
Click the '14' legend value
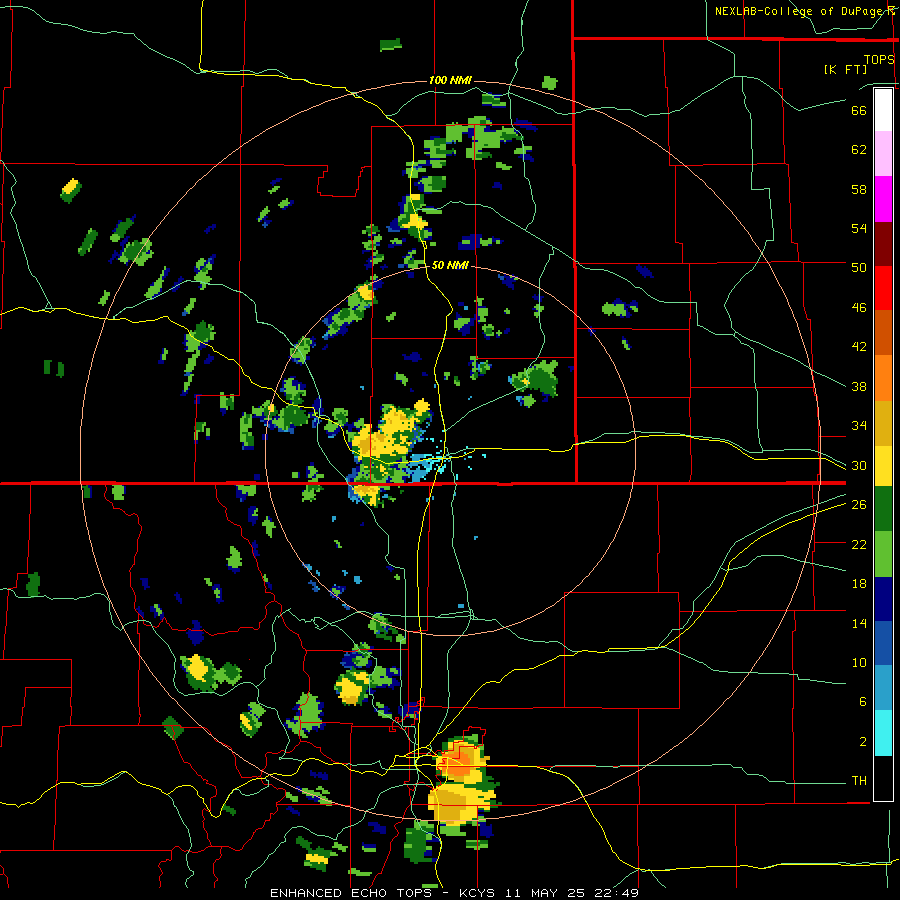859,623
